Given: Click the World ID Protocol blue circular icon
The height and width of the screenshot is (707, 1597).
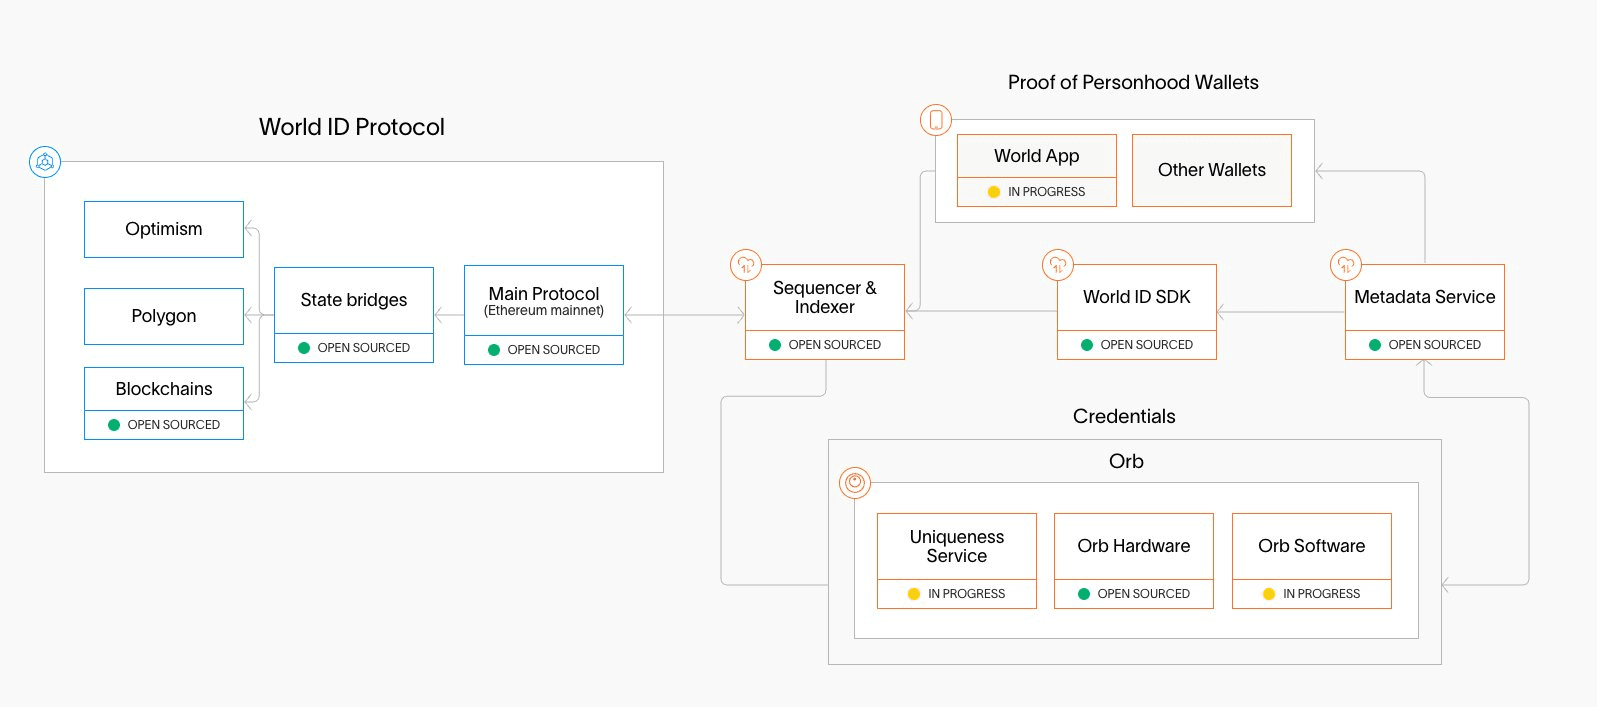Looking at the screenshot, I should pyautogui.click(x=45, y=162).
